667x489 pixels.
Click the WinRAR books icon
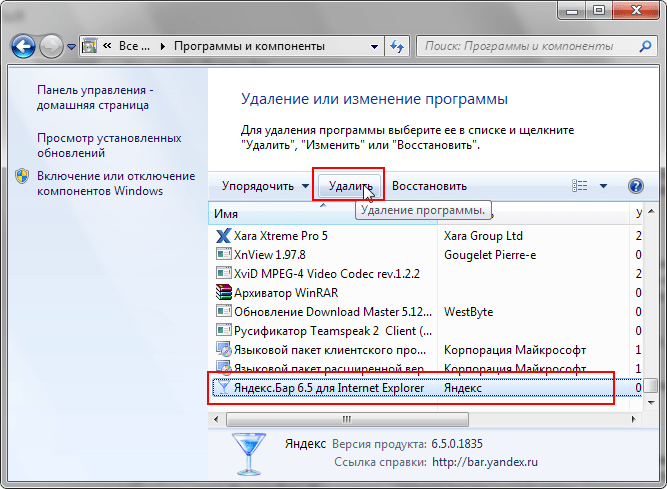[223, 292]
